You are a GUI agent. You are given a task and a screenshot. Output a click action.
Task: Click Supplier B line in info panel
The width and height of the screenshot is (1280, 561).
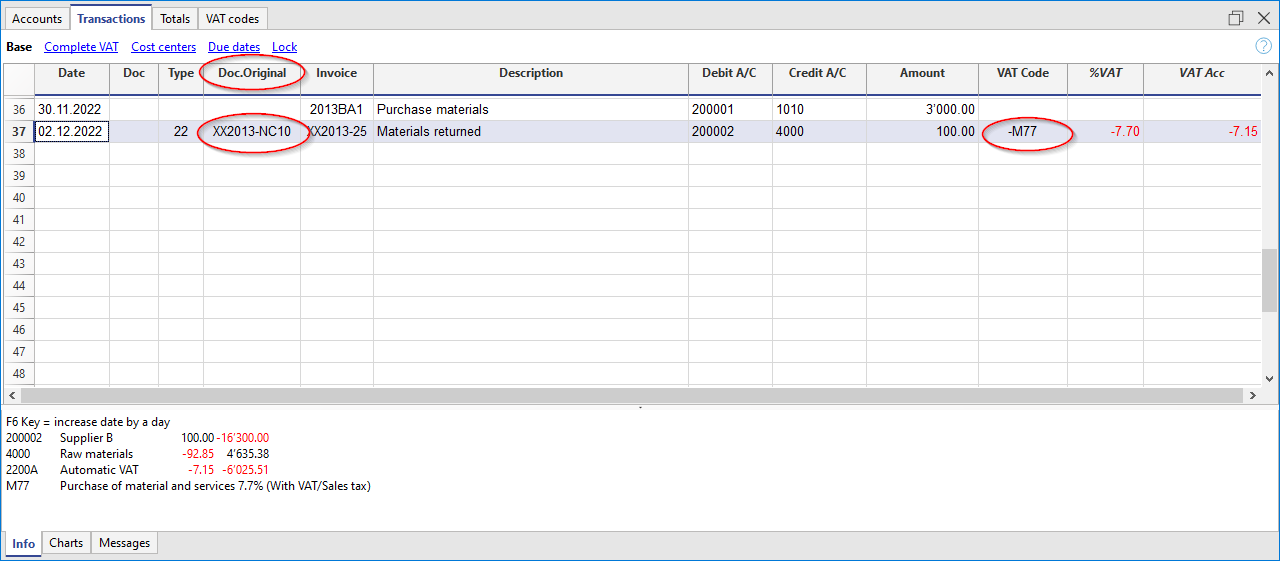coord(137,438)
